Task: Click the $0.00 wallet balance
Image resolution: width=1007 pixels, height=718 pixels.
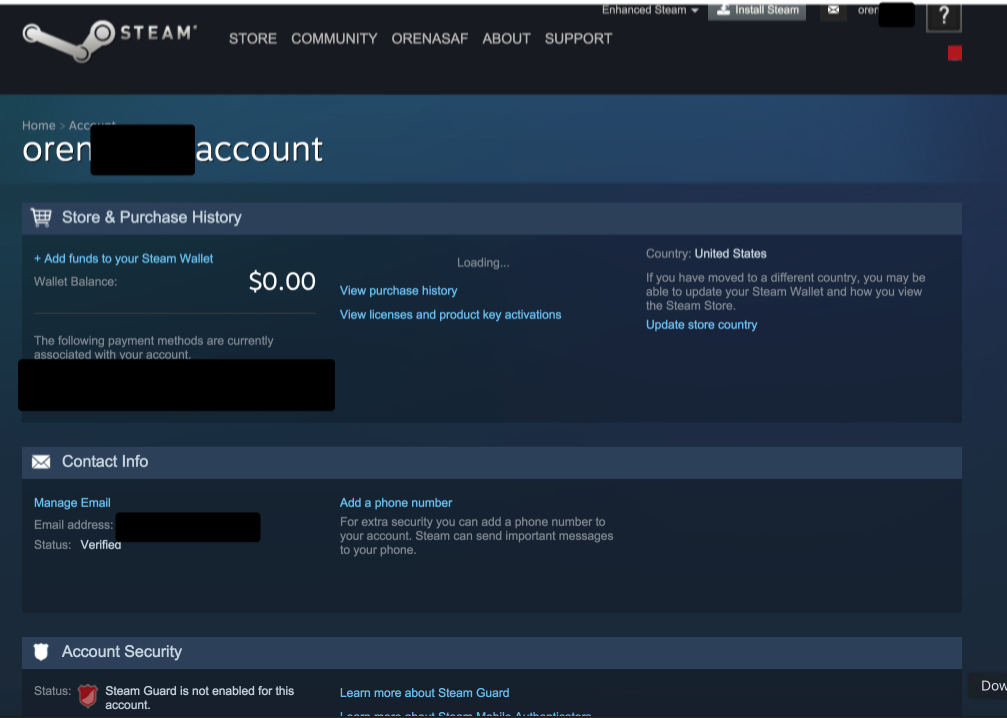Action: click(x=282, y=281)
